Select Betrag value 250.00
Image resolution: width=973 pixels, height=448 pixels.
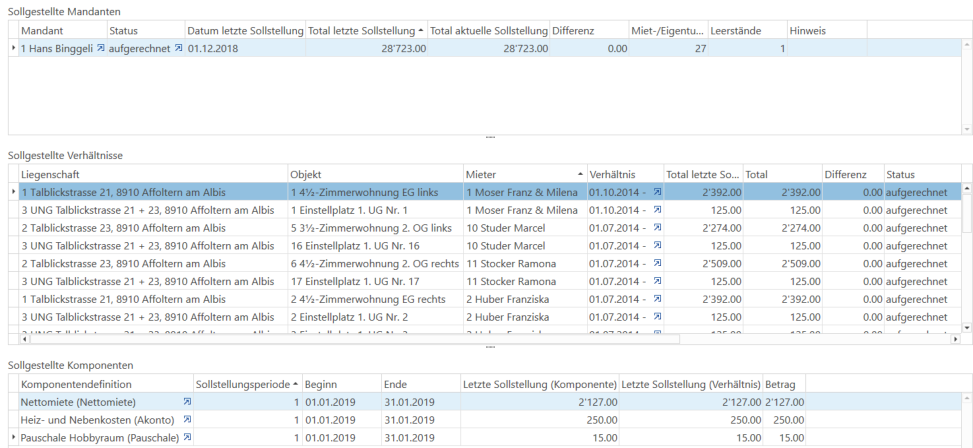coord(784,419)
